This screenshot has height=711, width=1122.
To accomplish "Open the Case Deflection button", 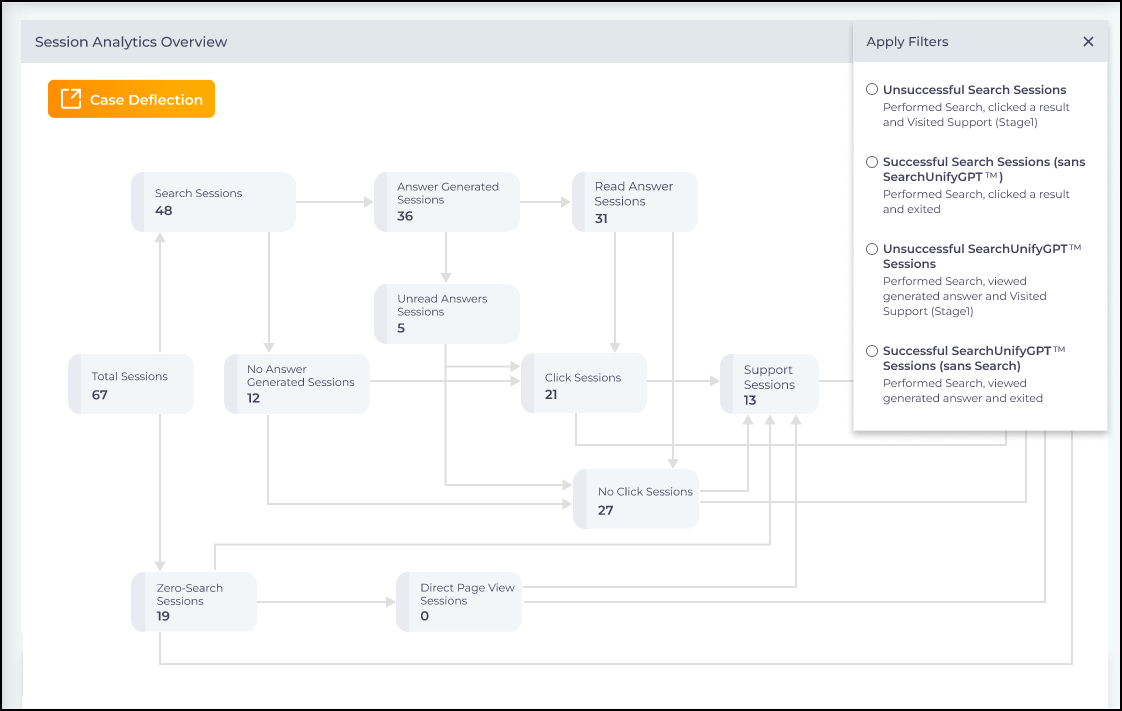I will pos(131,99).
